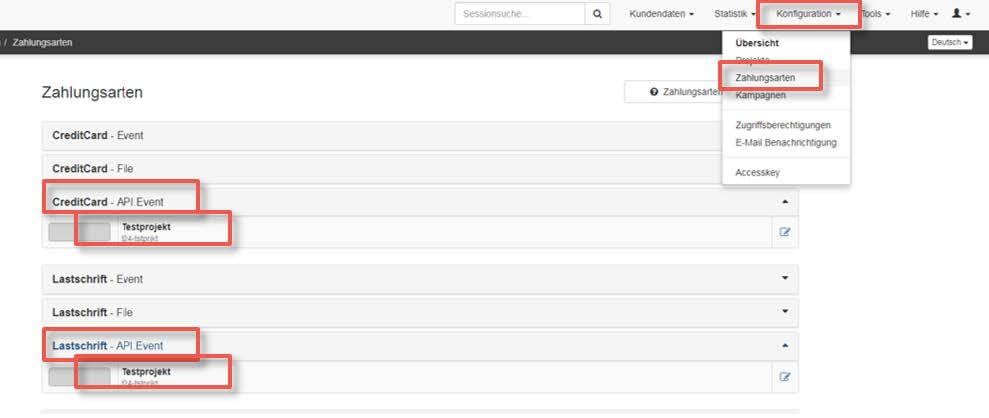Click the Accesskey menu entry
Screen dimensions: 989x418
(757, 172)
